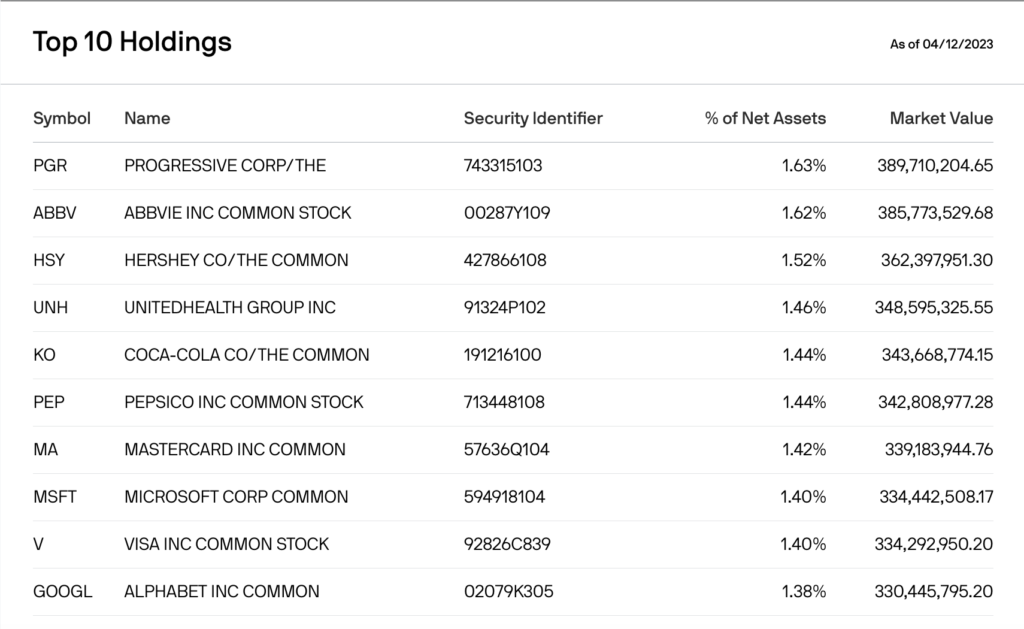Click the HSY symbol in the table
The height and width of the screenshot is (629, 1024).
point(49,260)
